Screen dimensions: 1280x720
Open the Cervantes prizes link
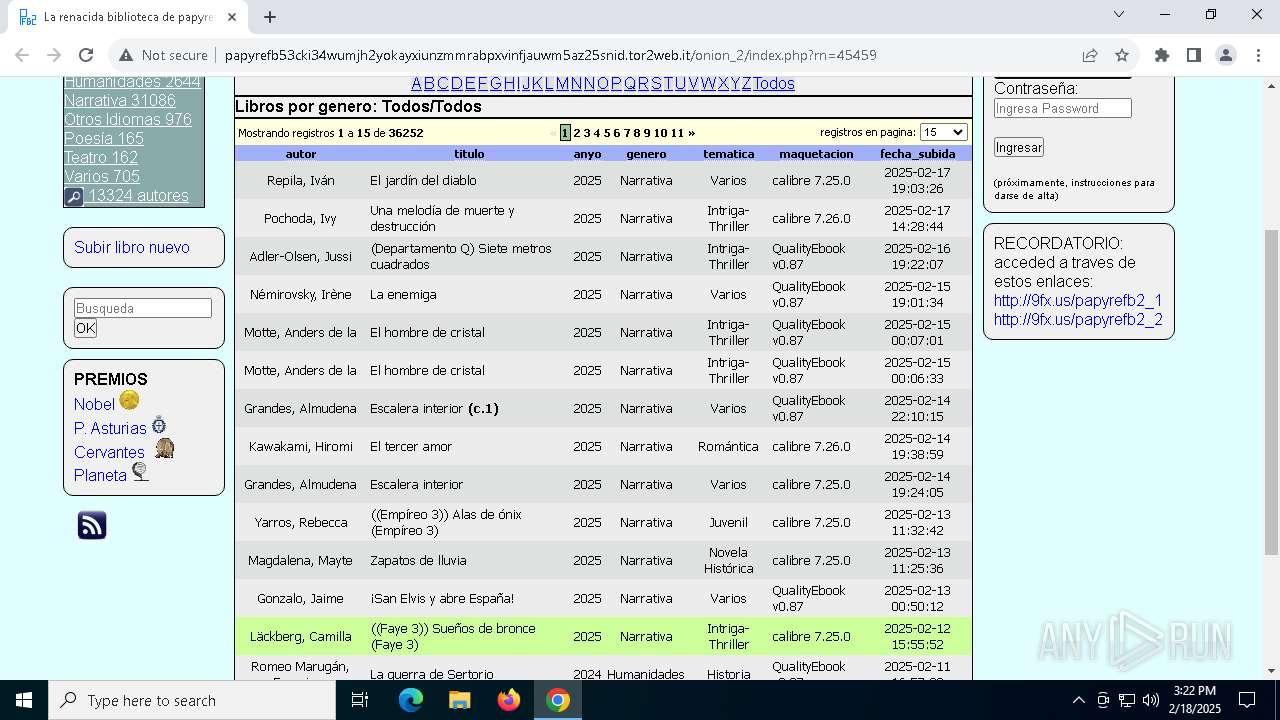pos(109,452)
